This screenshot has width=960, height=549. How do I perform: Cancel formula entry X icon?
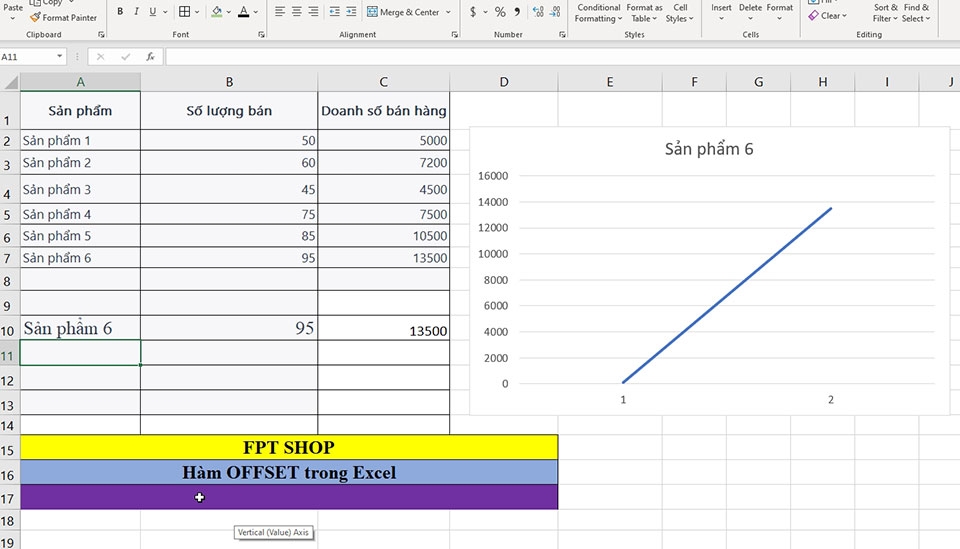(100, 56)
